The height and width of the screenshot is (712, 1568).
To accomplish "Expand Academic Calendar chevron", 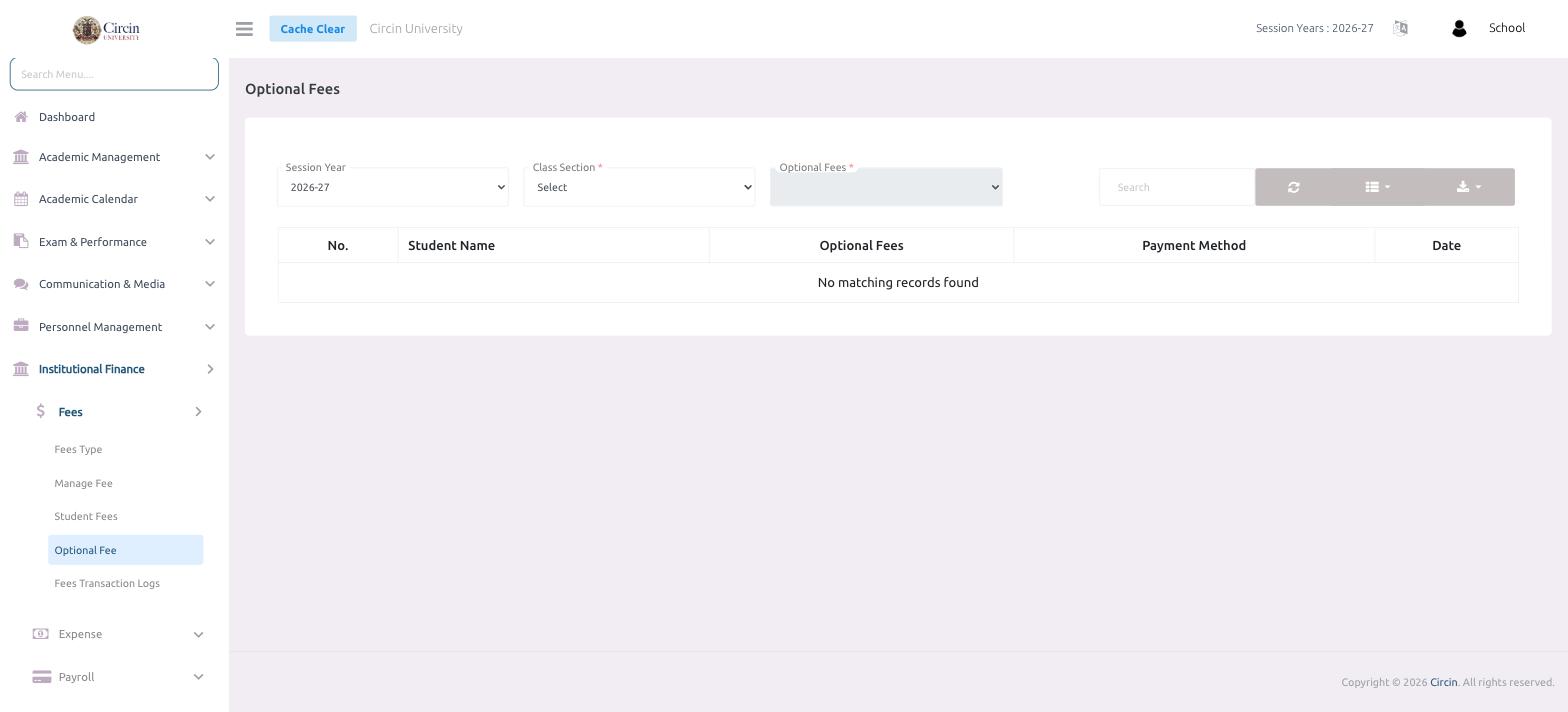I will pyautogui.click(x=210, y=199).
